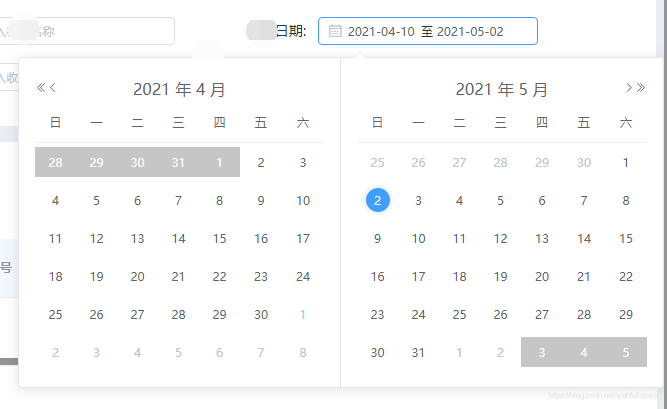Select May 6 in the right calendar
667x409 pixels.
pos(542,200)
